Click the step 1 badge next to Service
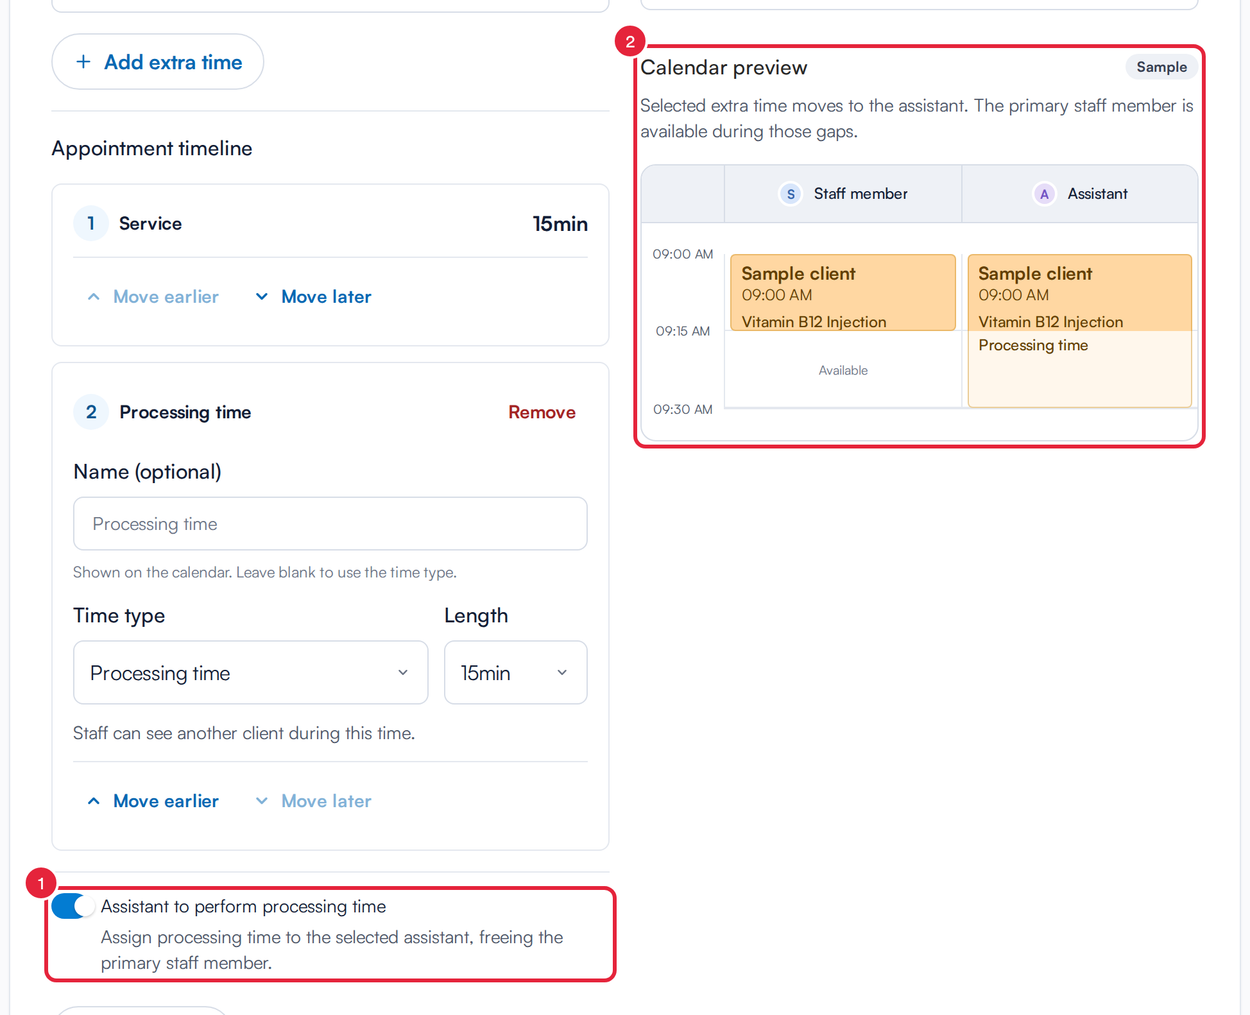Image resolution: width=1250 pixels, height=1015 pixels. click(x=91, y=223)
